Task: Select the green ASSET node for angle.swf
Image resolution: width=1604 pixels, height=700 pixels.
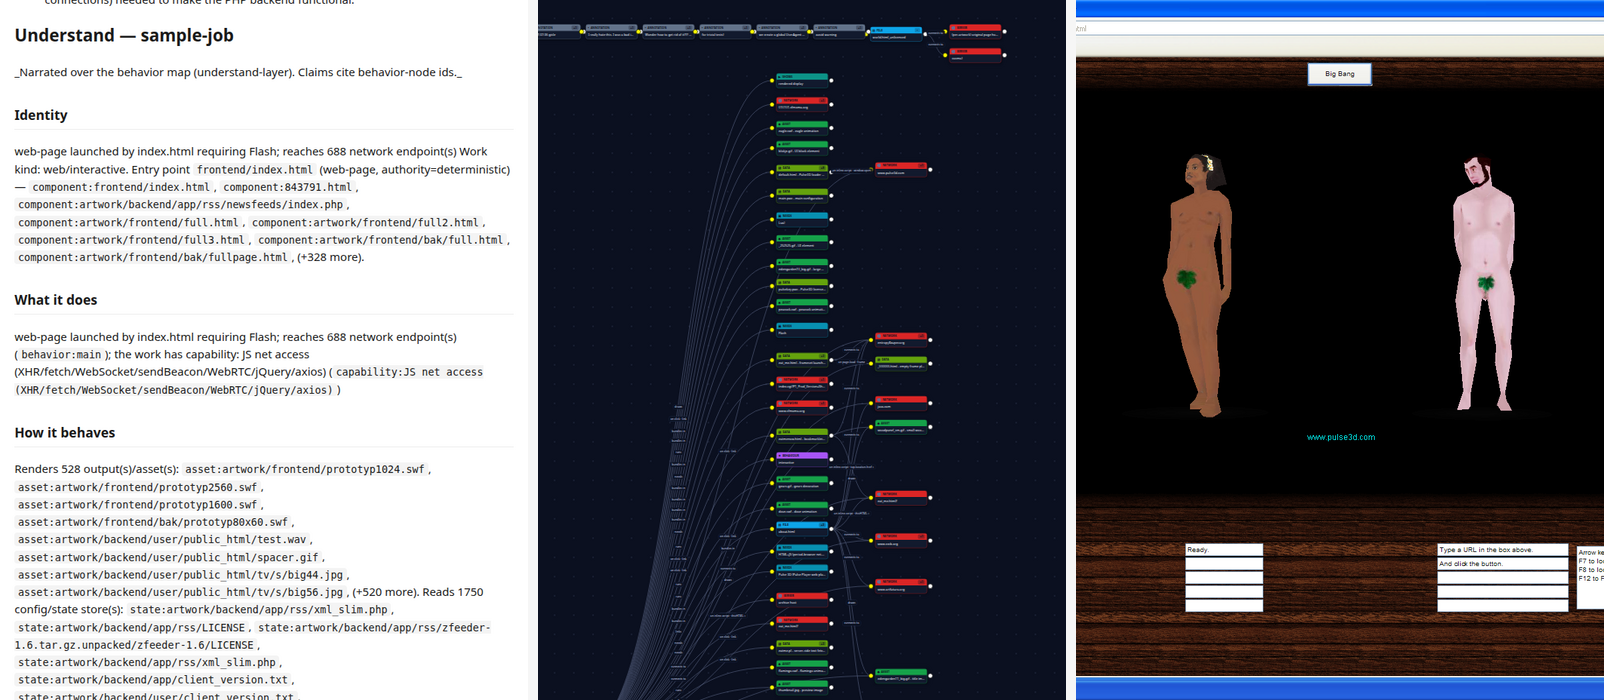Action: 802,127
